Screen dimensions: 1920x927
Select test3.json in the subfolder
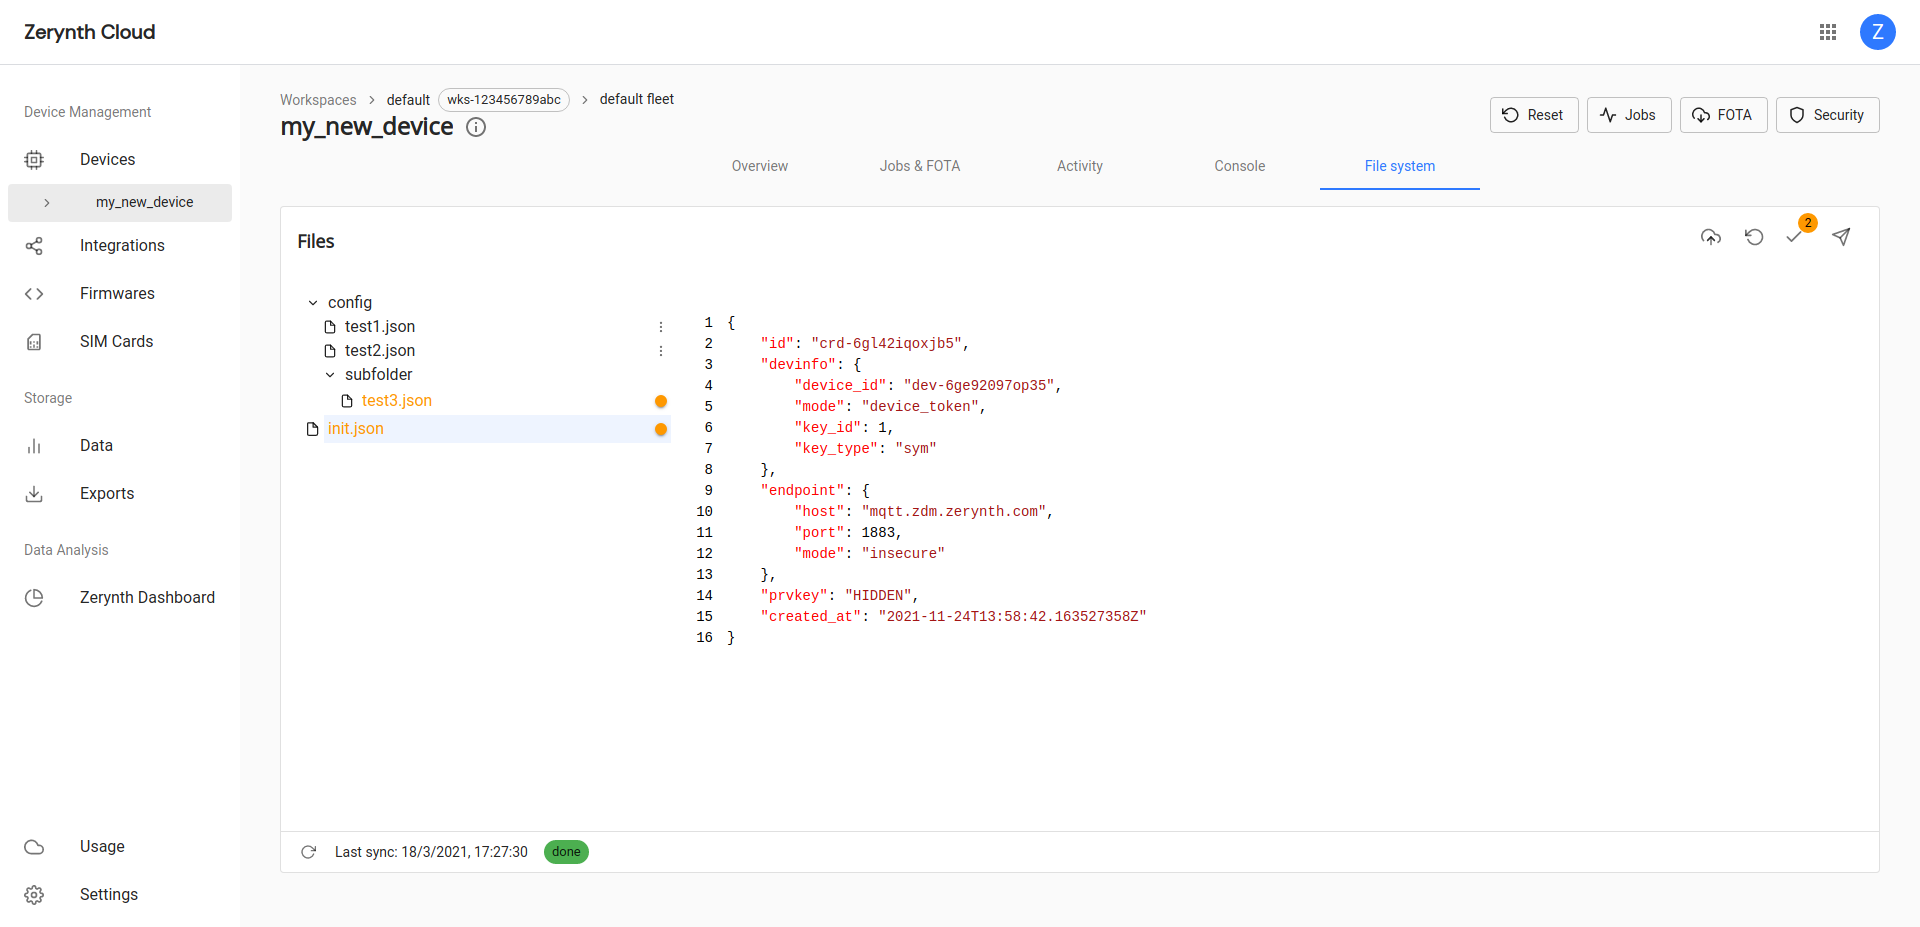click(397, 401)
